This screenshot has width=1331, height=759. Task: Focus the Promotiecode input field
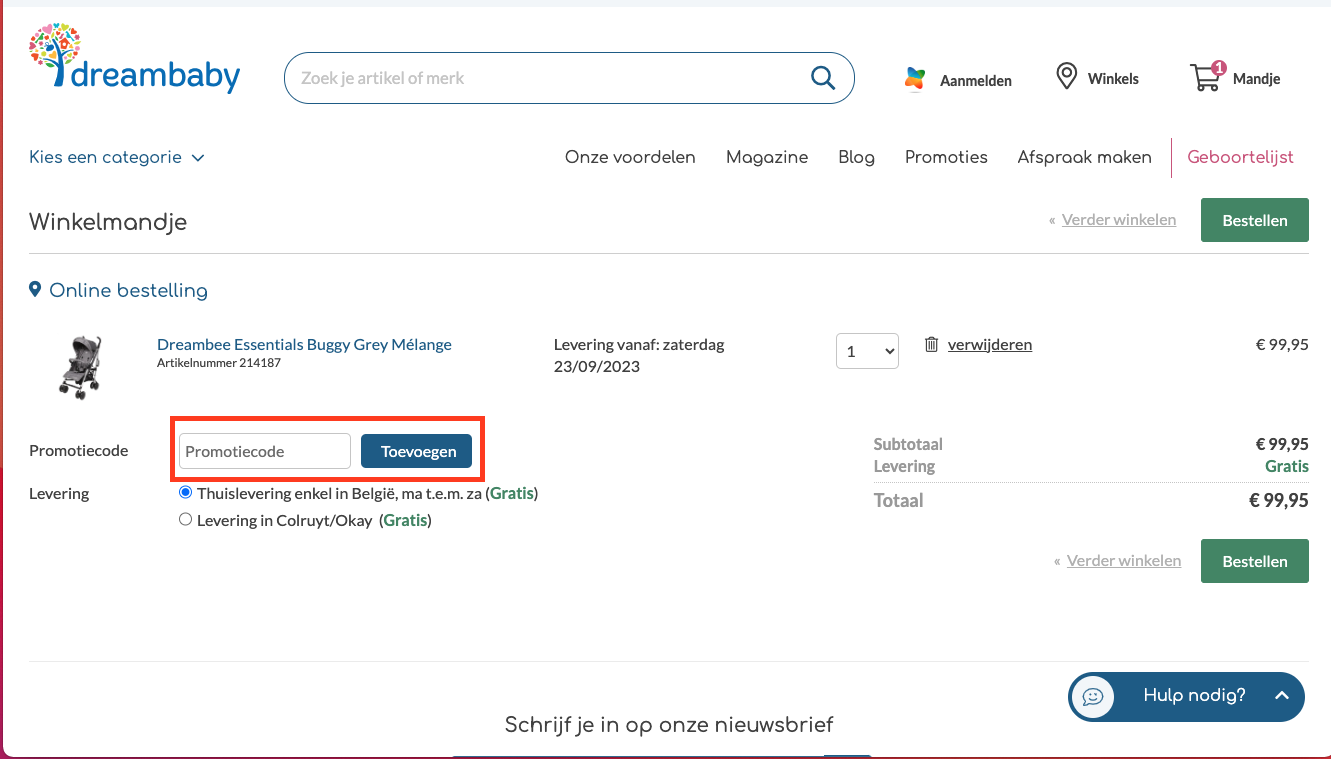click(x=265, y=451)
